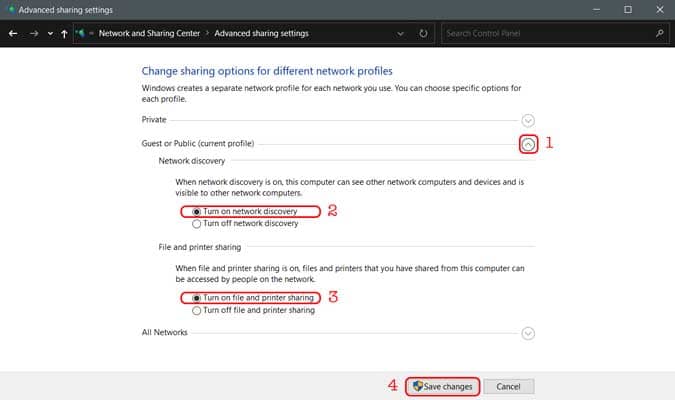The width and height of the screenshot is (675, 400).
Task: Click the Back navigation arrow
Action: point(13,33)
